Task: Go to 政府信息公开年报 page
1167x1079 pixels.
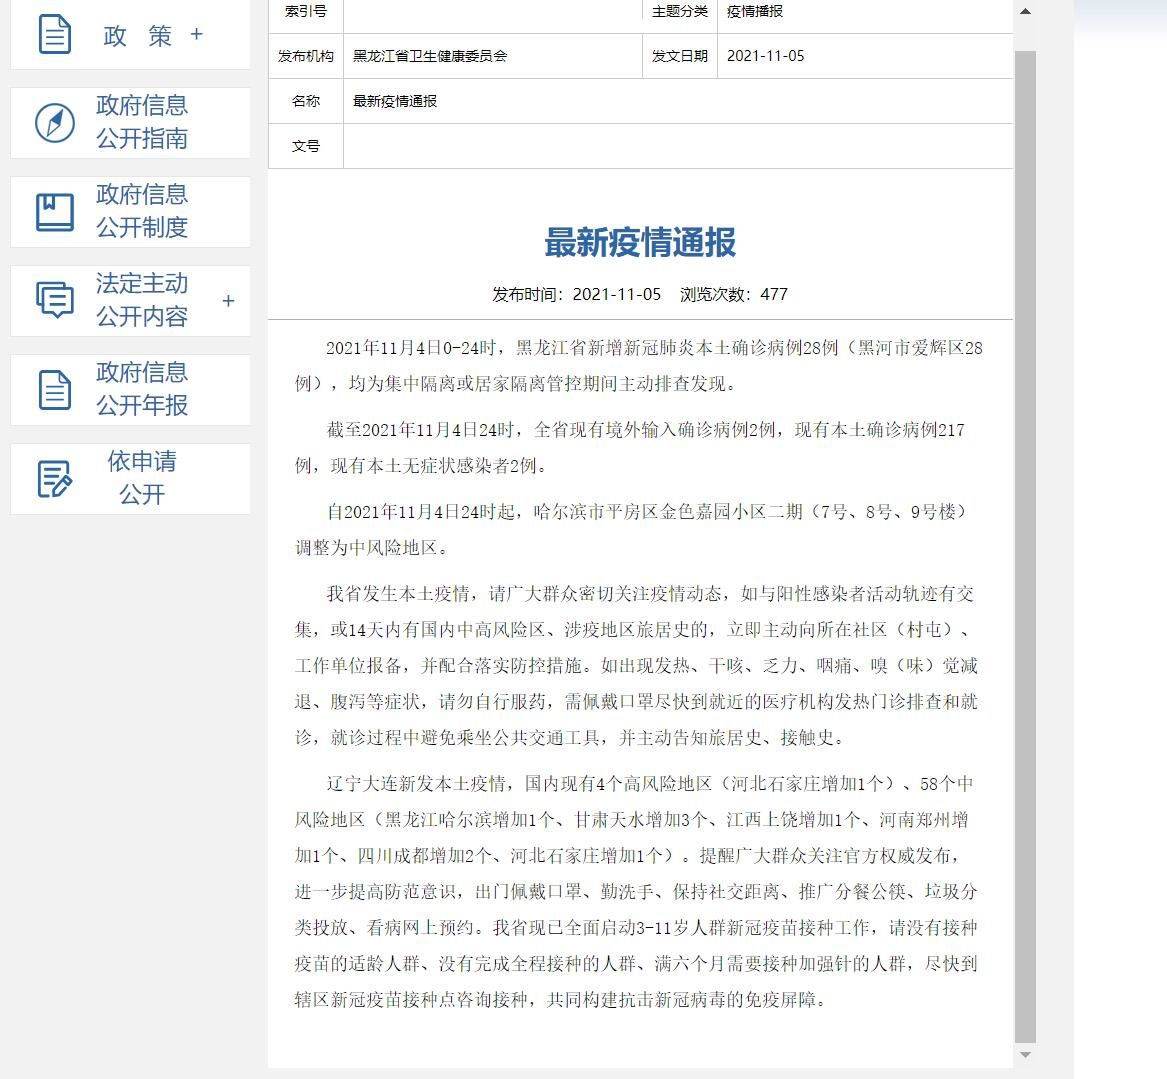Action: [142, 389]
